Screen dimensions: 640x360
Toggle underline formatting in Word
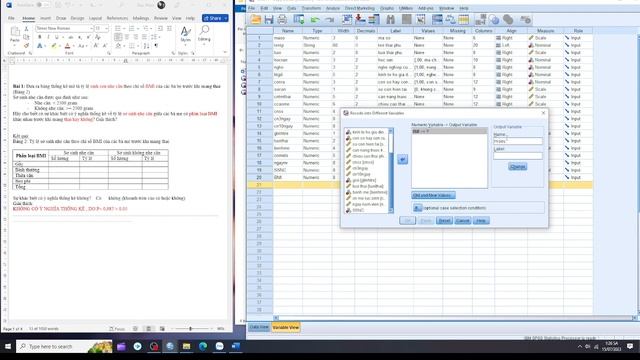tap(56, 37)
